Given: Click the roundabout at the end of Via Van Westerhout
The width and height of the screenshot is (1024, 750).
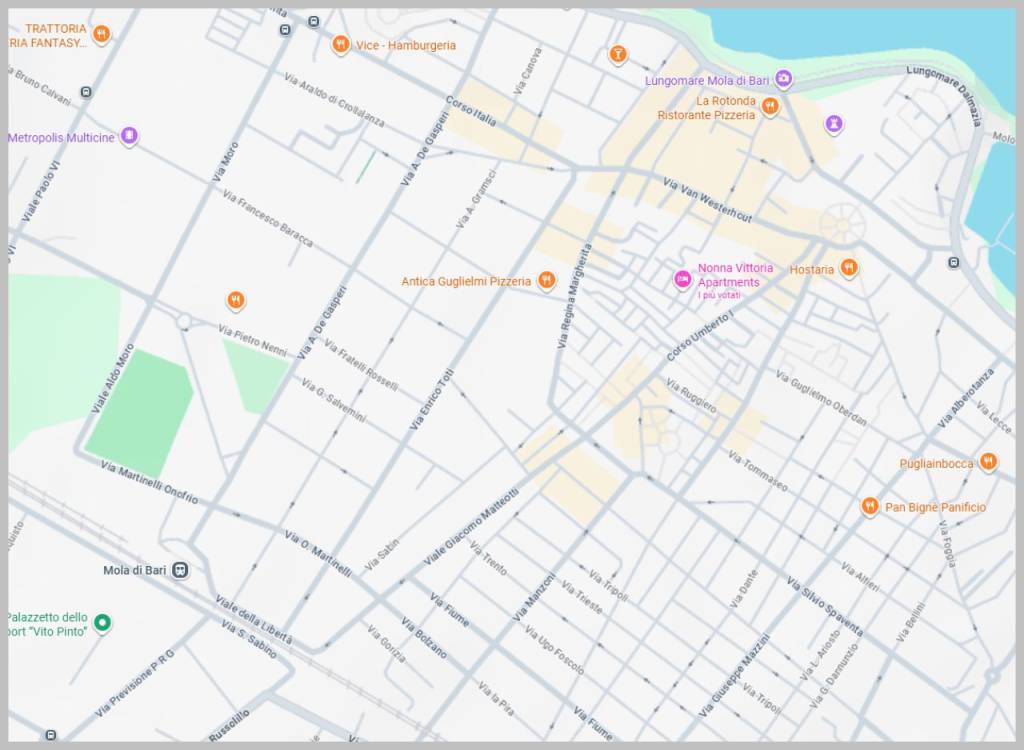Looking at the screenshot, I should tap(840, 223).
